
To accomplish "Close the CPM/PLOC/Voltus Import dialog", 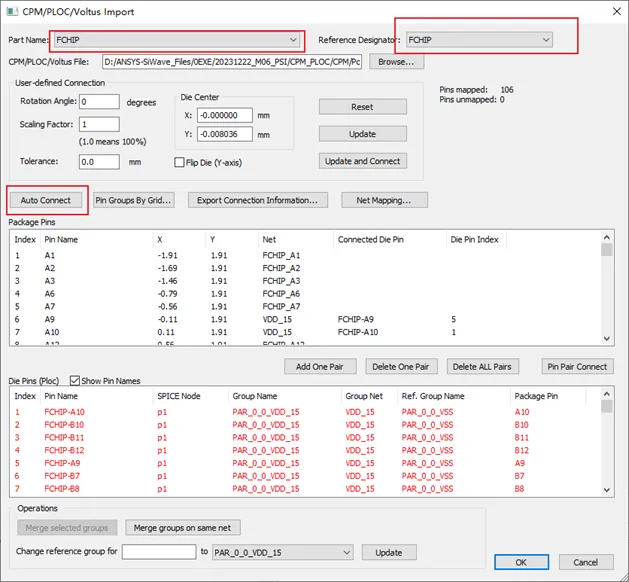I will click(x=617, y=11).
